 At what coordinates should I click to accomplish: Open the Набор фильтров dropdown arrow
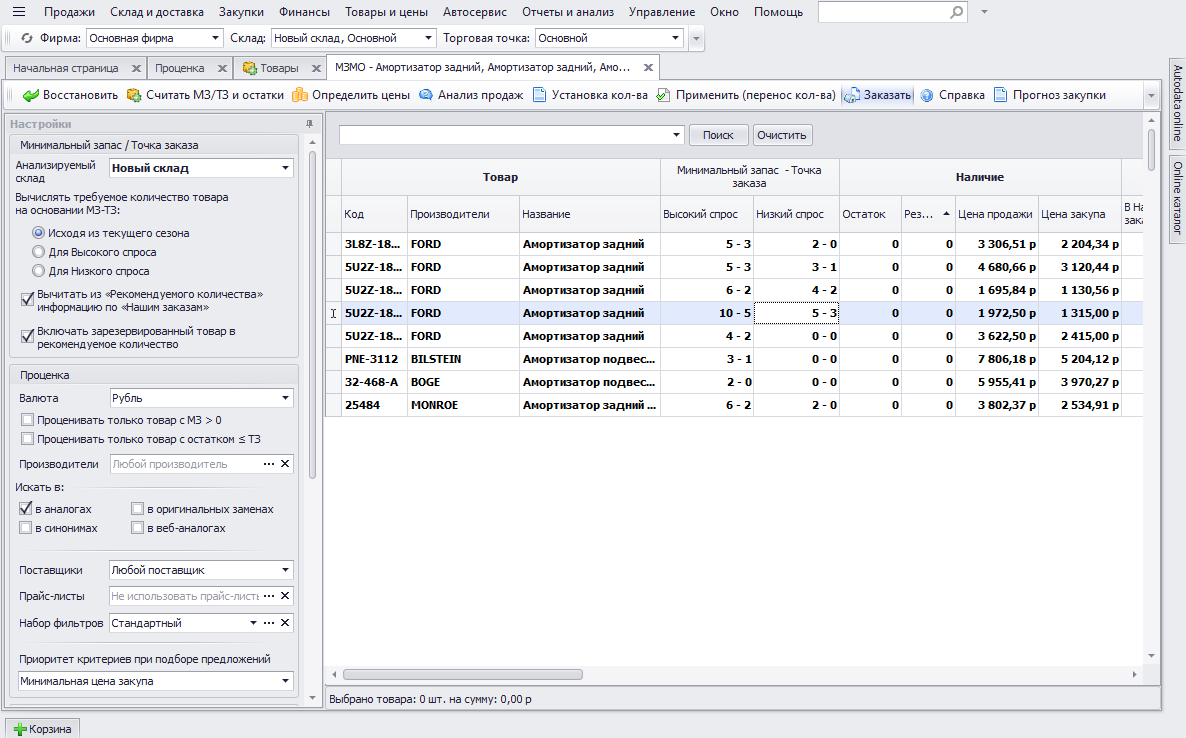coord(253,623)
